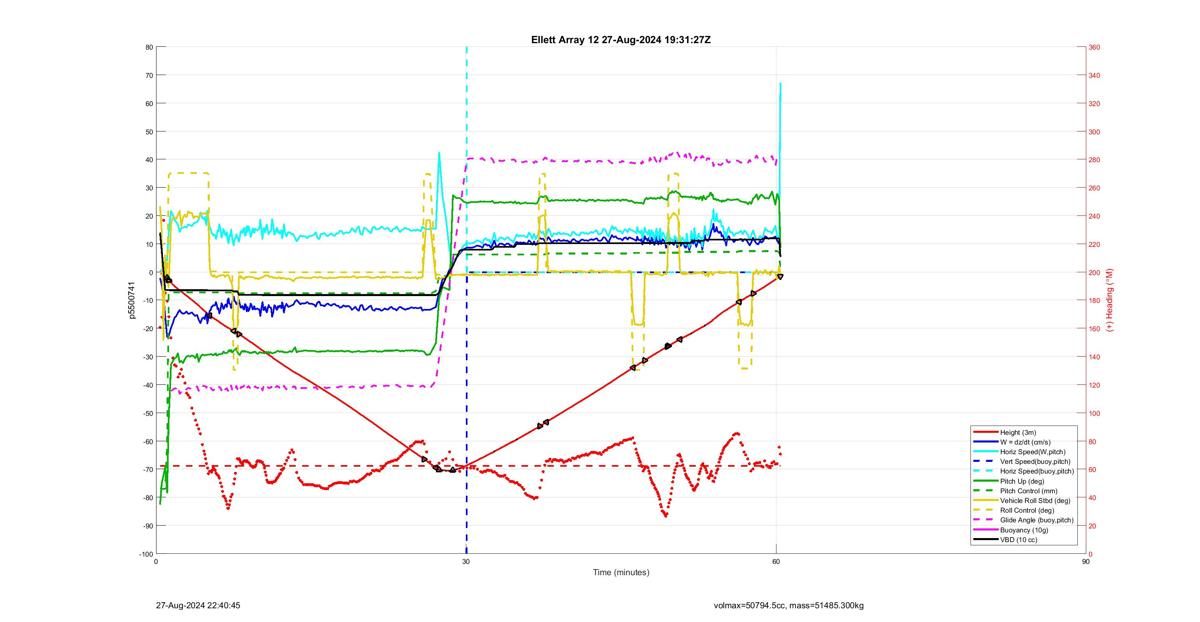Click the right axis tick label "200"
Screen dimensions: 1200x622
[1094, 272]
